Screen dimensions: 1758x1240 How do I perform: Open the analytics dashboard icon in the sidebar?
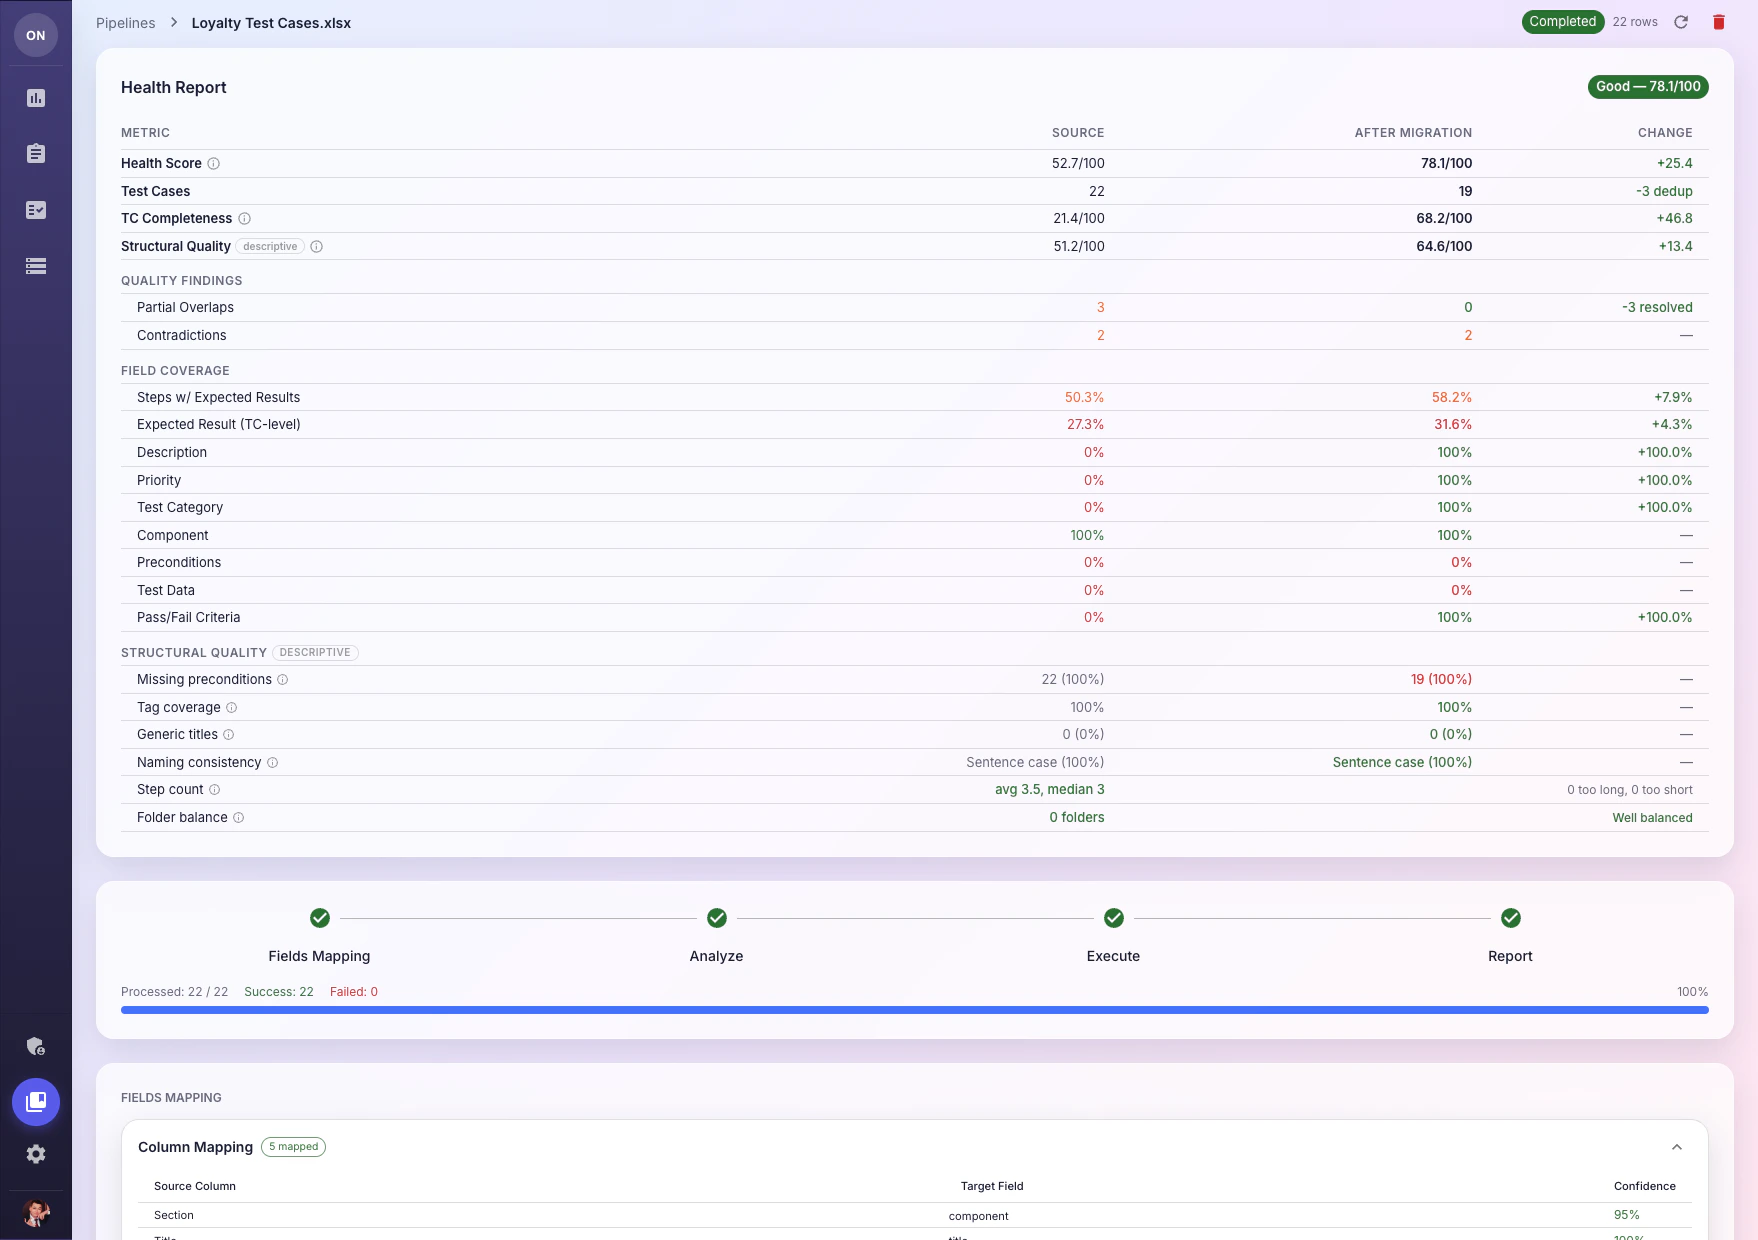point(36,97)
